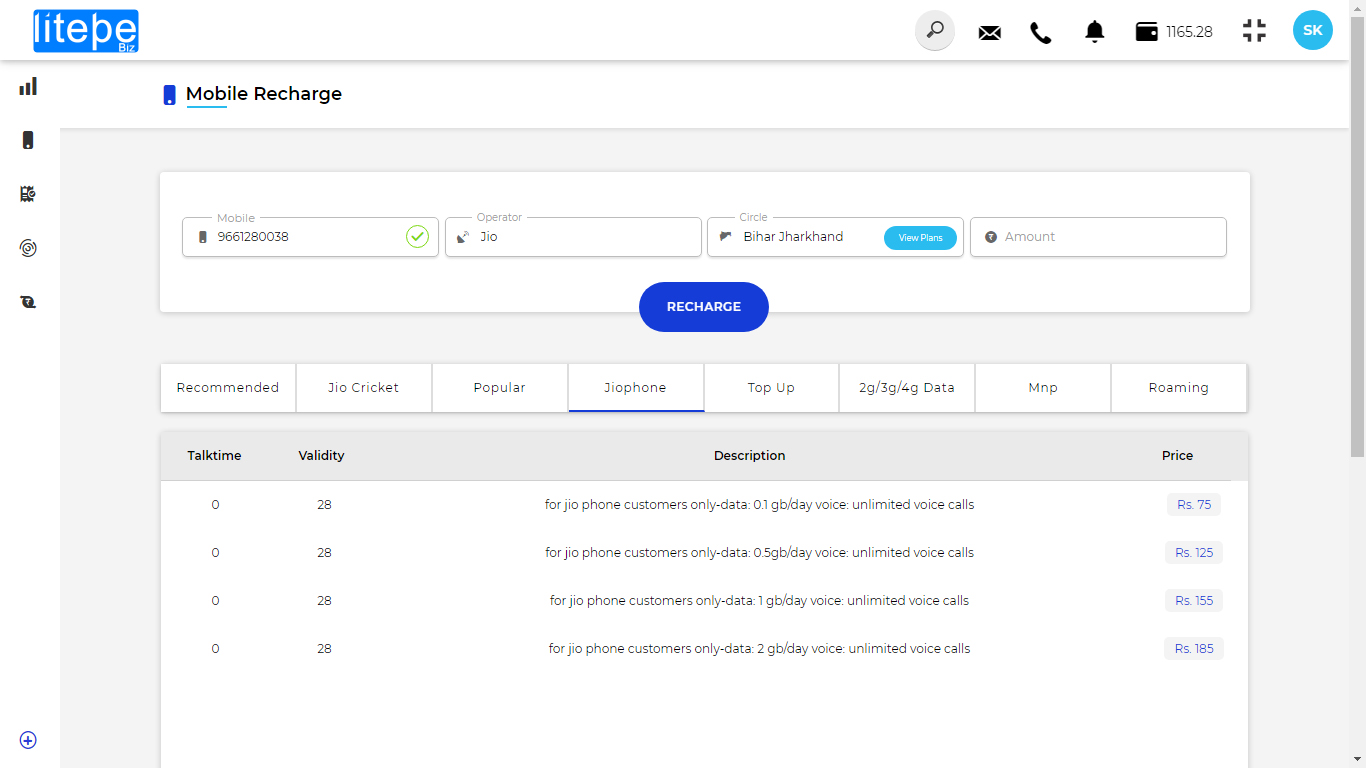Select the Top Up plans tab

771,388
